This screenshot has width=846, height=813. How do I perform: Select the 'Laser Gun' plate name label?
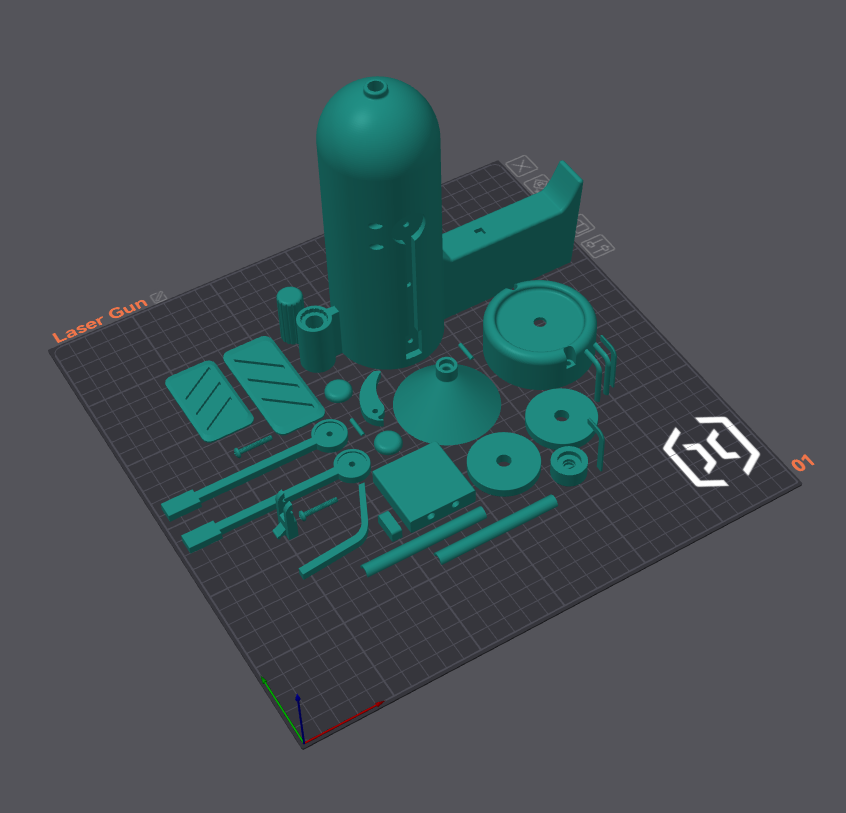point(100,319)
